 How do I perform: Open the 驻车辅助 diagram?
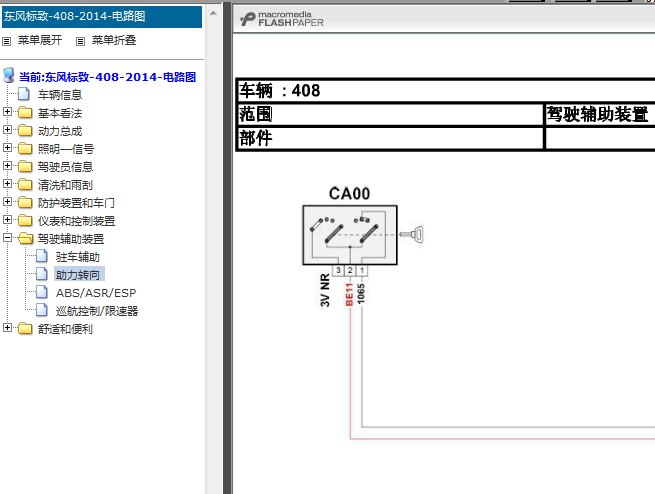[x=78, y=257]
